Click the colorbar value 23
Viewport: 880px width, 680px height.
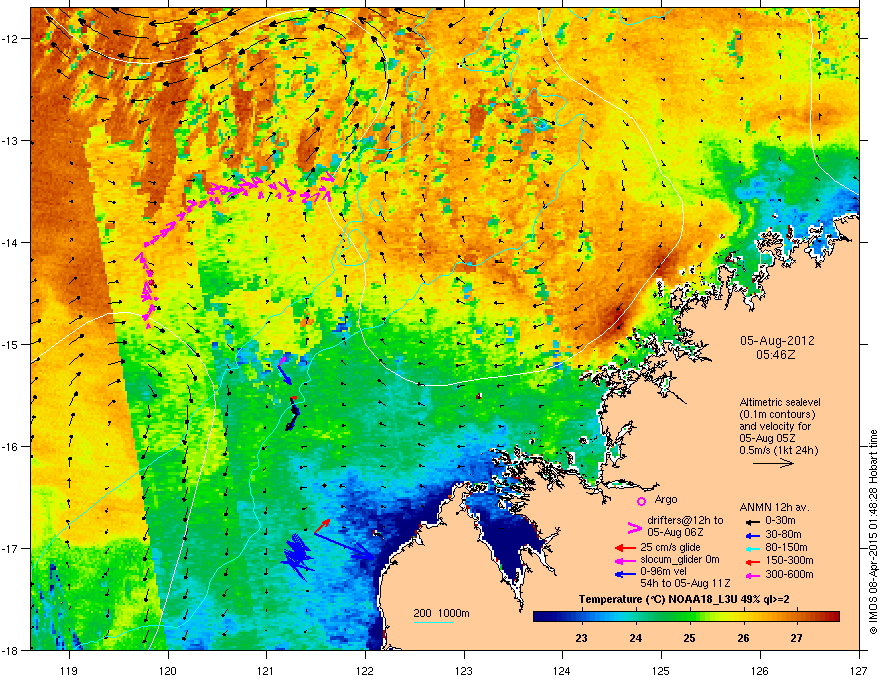(x=581, y=638)
